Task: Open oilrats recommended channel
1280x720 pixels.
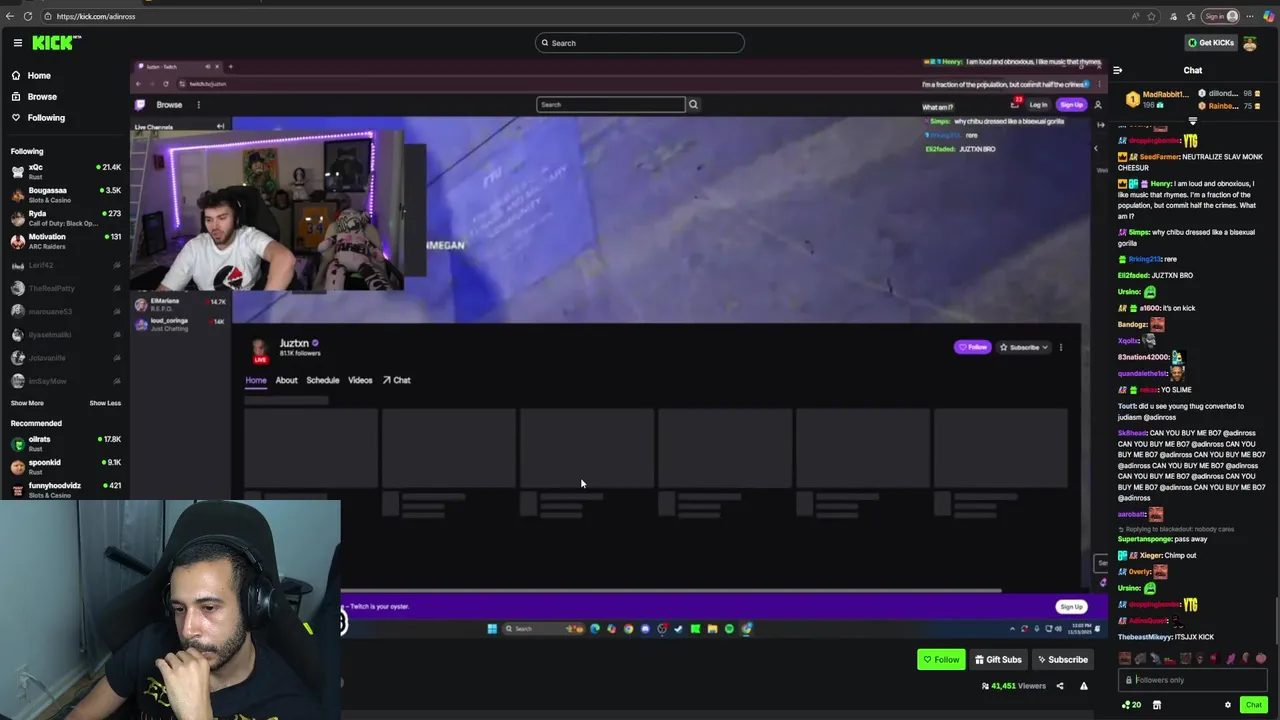Action: click(x=65, y=442)
